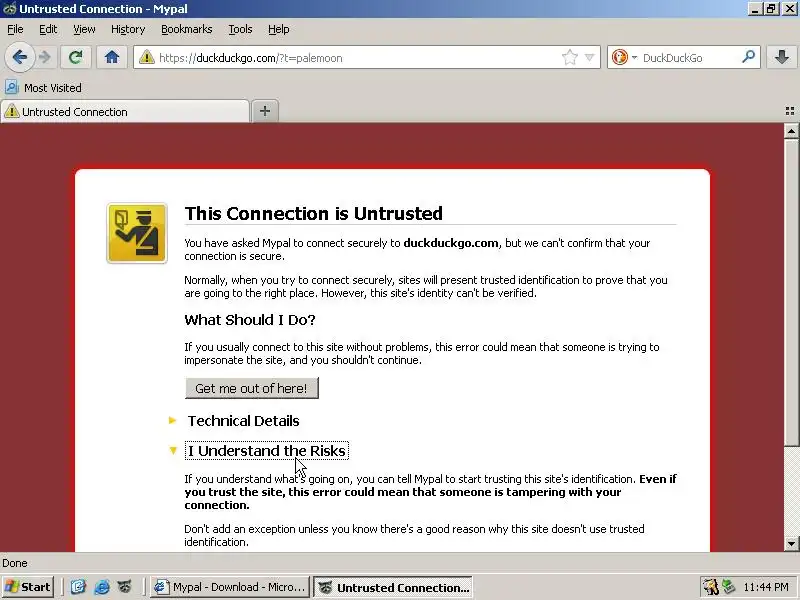Click the first system tray icon
This screenshot has height=600, width=800.
coord(710,587)
